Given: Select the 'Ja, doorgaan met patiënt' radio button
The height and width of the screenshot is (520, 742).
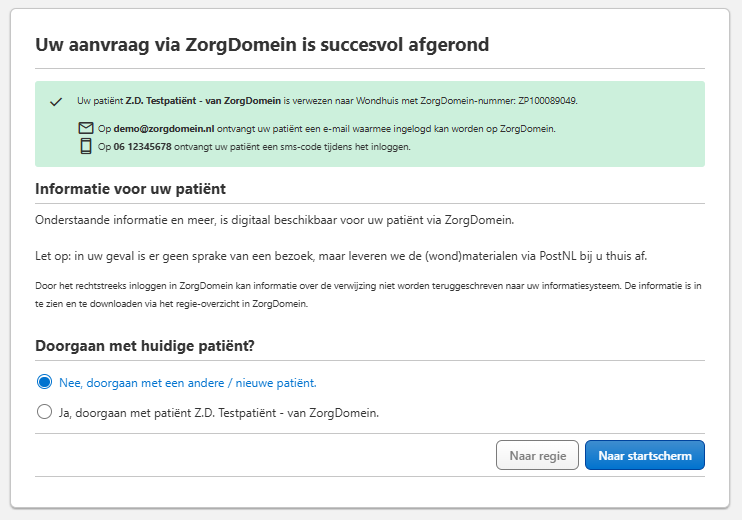Looking at the screenshot, I should (x=44, y=411).
